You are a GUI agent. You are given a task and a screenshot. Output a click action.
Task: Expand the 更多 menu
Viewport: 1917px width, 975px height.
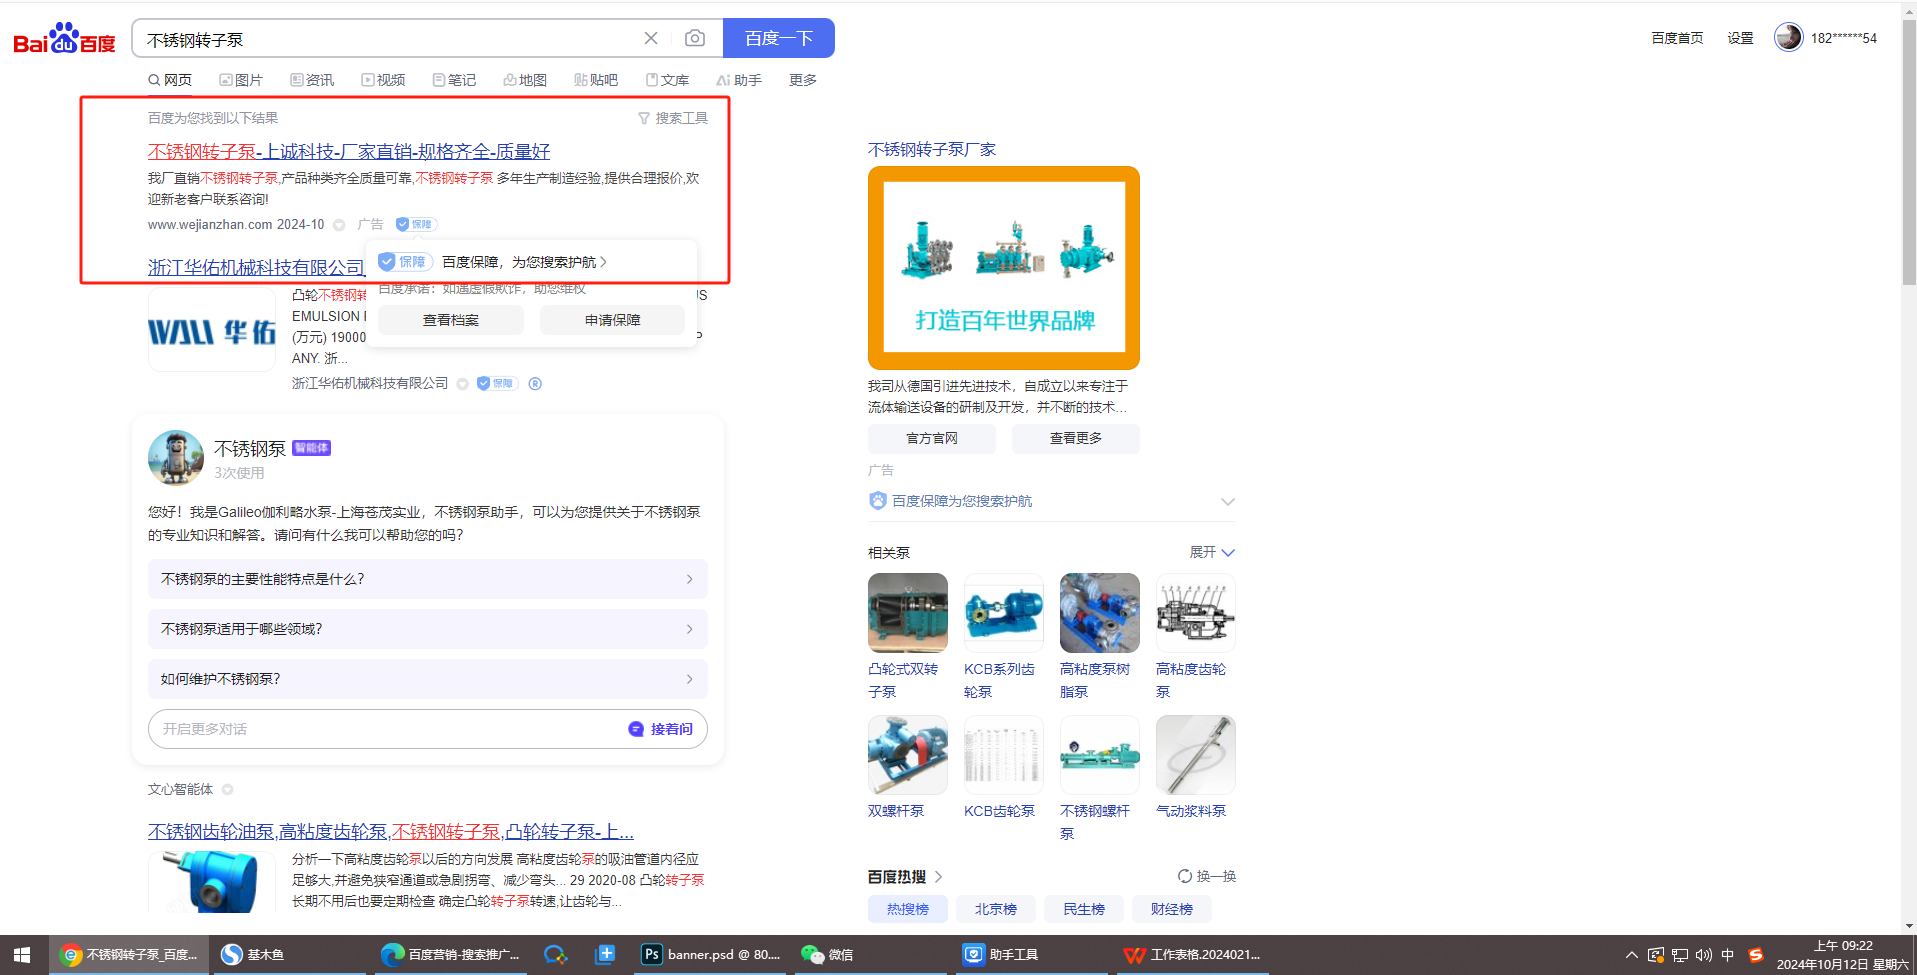803,80
